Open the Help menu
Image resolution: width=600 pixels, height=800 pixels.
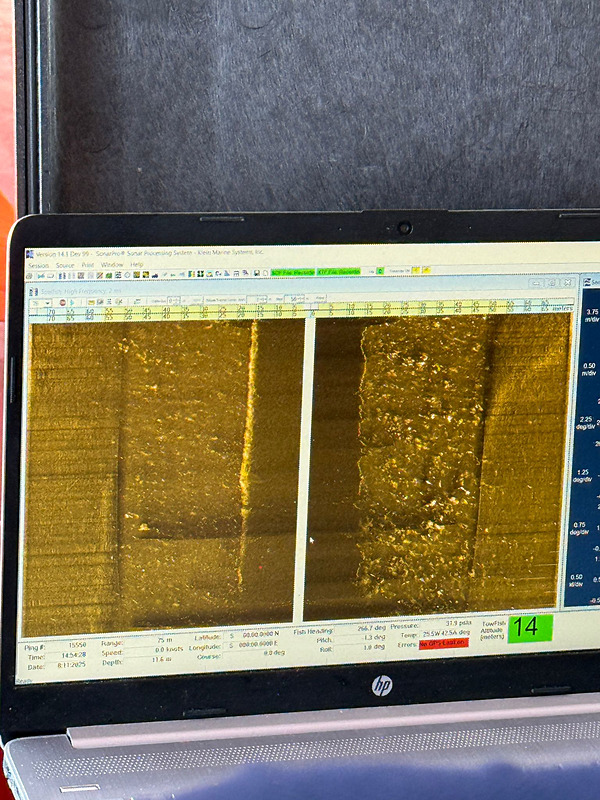[137, 265]
